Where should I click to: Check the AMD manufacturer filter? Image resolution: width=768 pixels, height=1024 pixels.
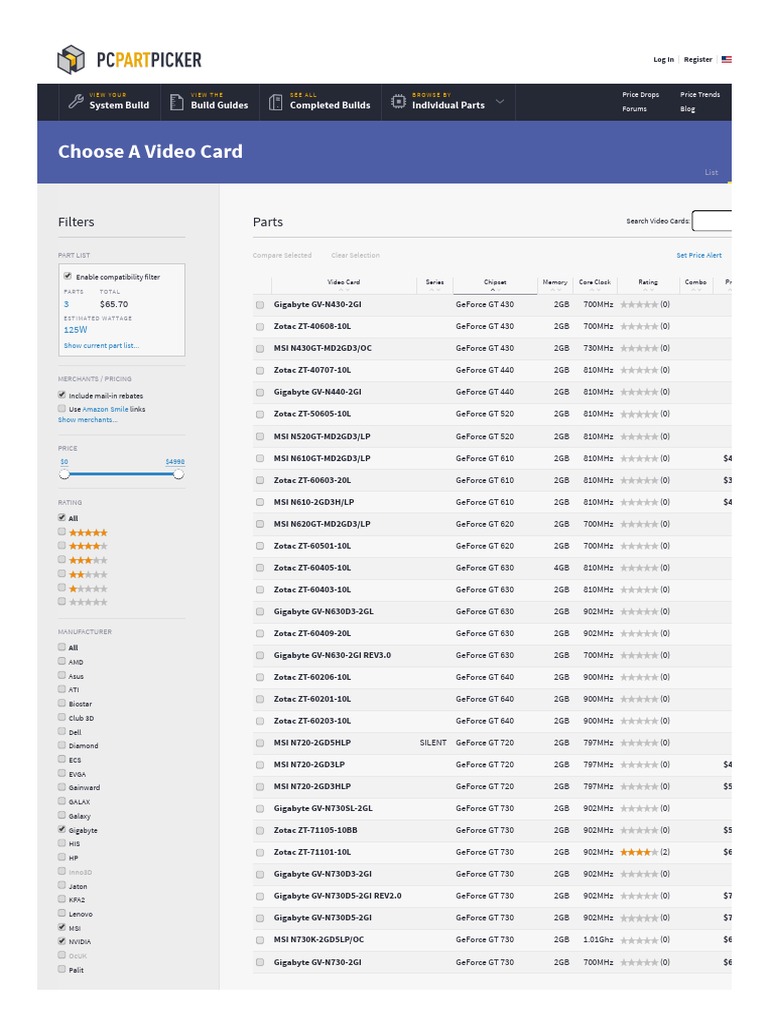click(x=61, y=661)
